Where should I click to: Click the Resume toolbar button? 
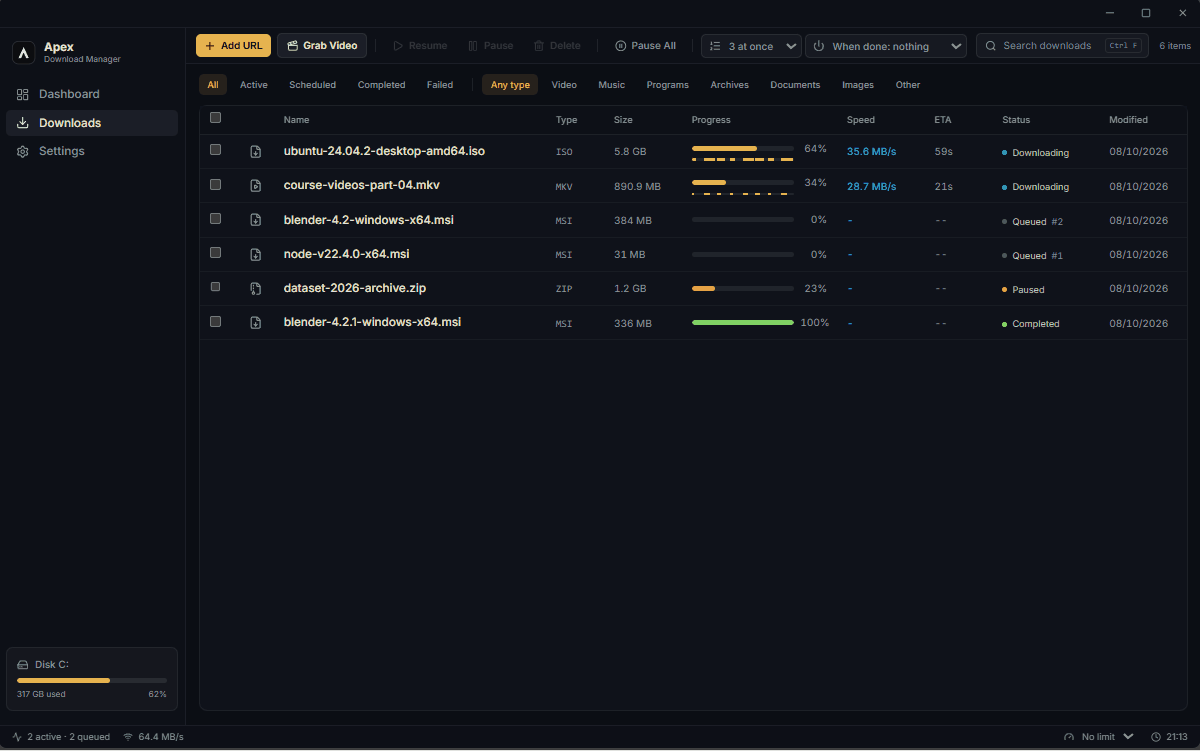(x=420, y=46)
